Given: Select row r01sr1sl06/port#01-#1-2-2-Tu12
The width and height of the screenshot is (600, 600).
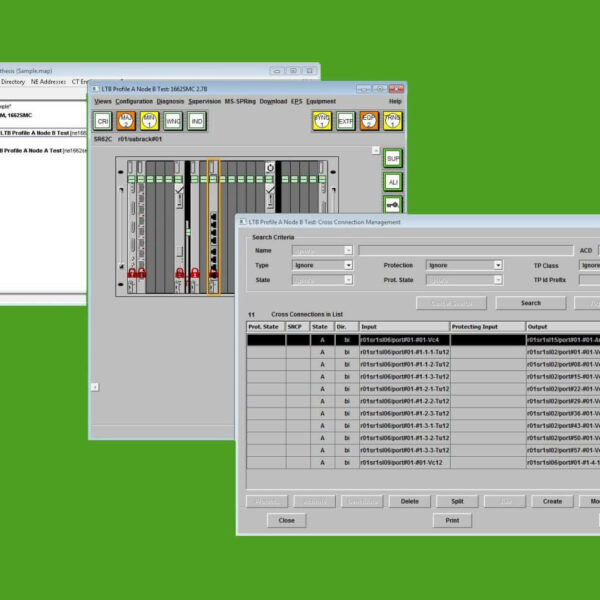Looking at the screenshot, I should click(x=423, y=401).
